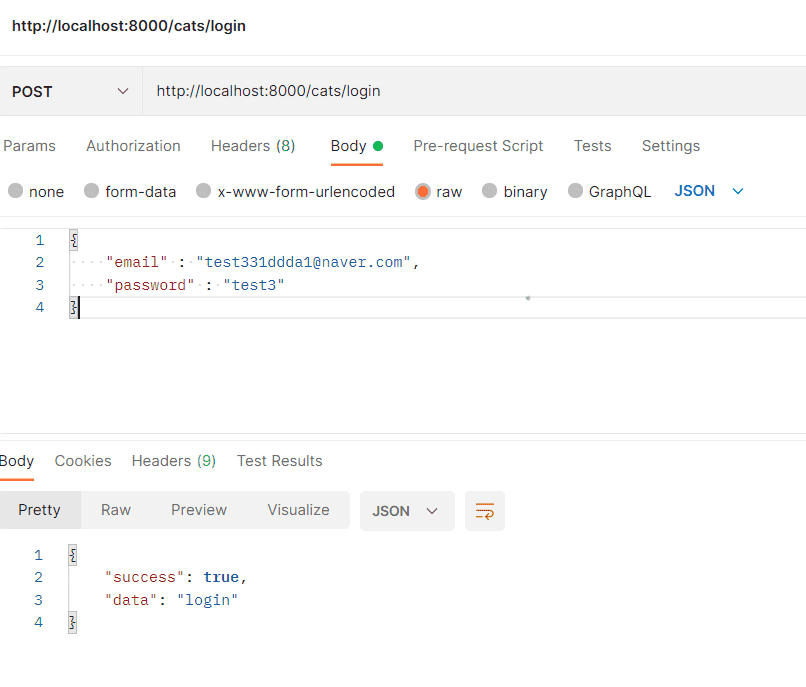
Task: Select the none body type radio
Action: pos(15,191)
